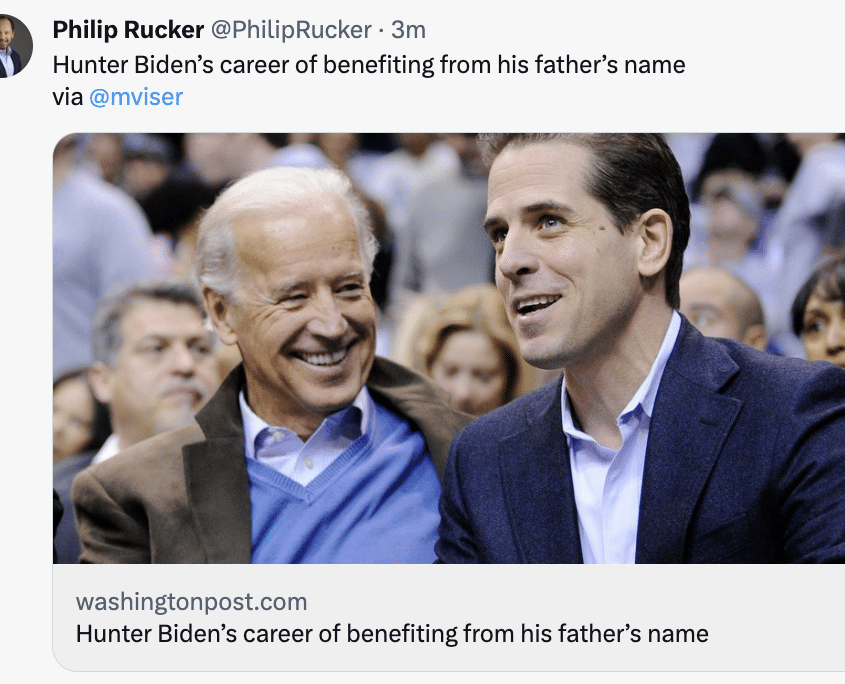Open the @PhilipRucker handle link
The width and height of the screenshot is (845, 684).
click(291, 30)
